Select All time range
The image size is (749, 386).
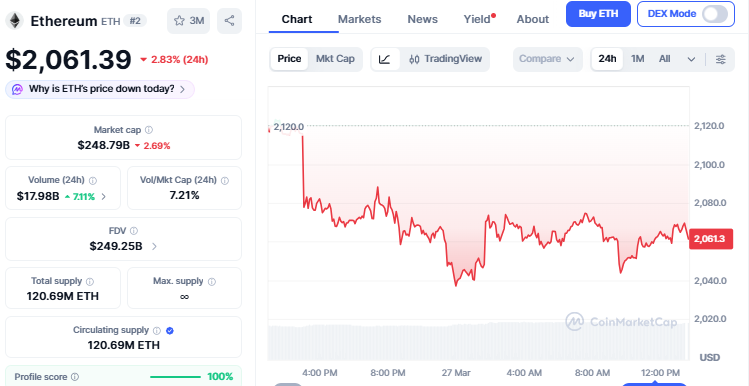coord(664,59)
